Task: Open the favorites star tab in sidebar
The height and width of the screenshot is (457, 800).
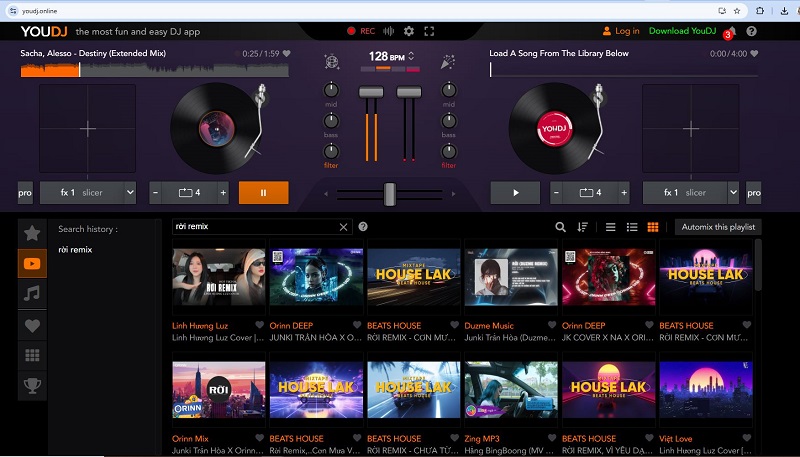Action: pos(32,233)
